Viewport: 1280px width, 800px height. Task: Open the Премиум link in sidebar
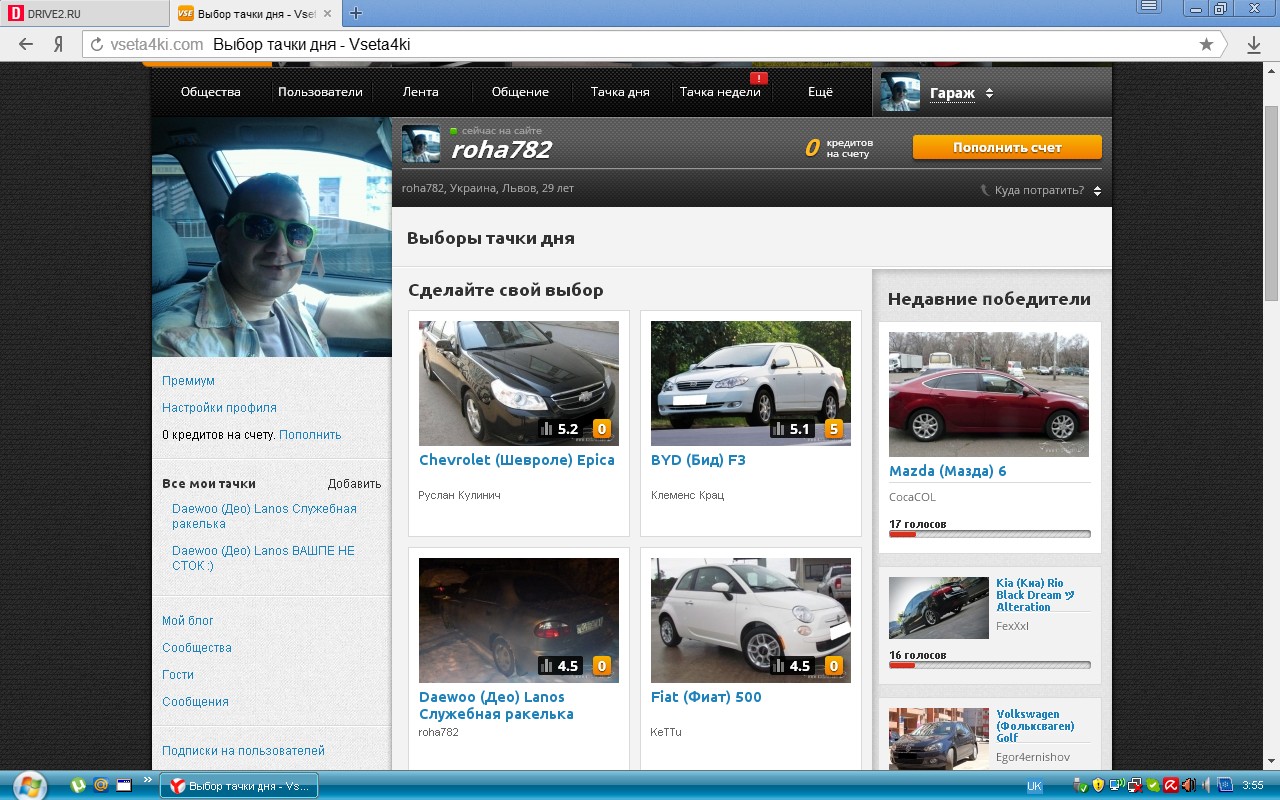click(x=188, y=381)
